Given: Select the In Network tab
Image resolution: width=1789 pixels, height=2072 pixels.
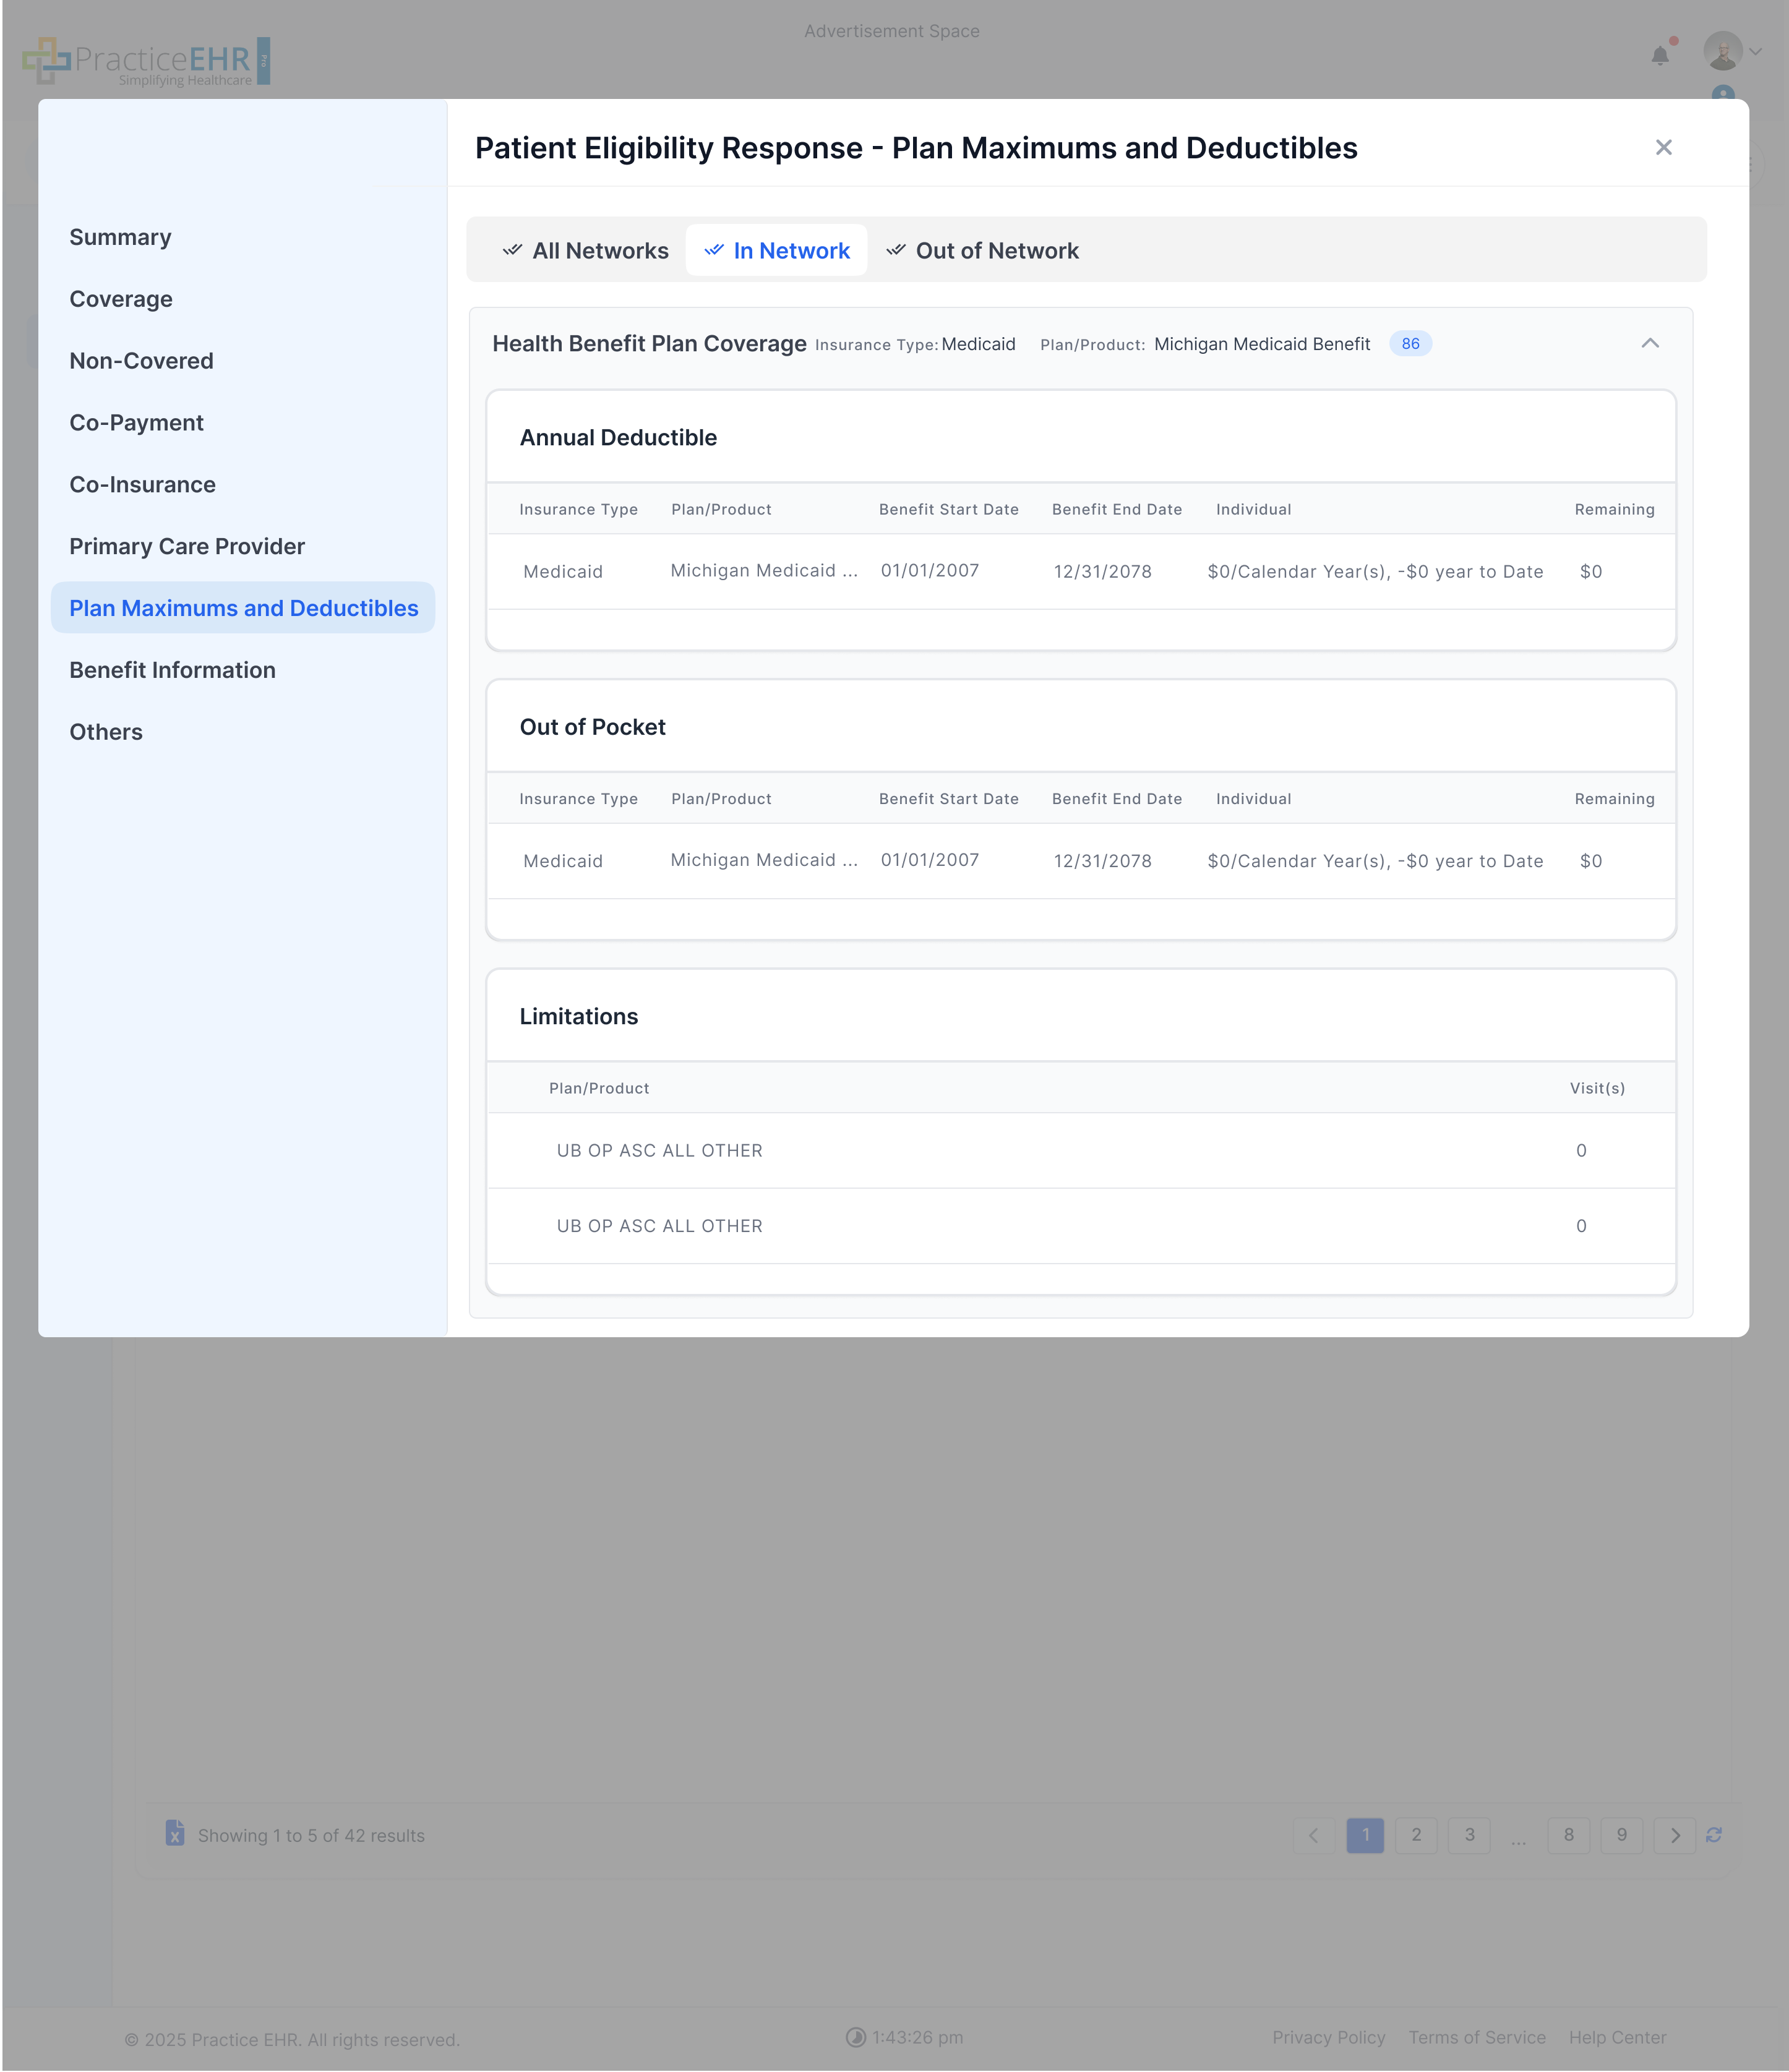Looking at the screenshot, I should 777,251.
